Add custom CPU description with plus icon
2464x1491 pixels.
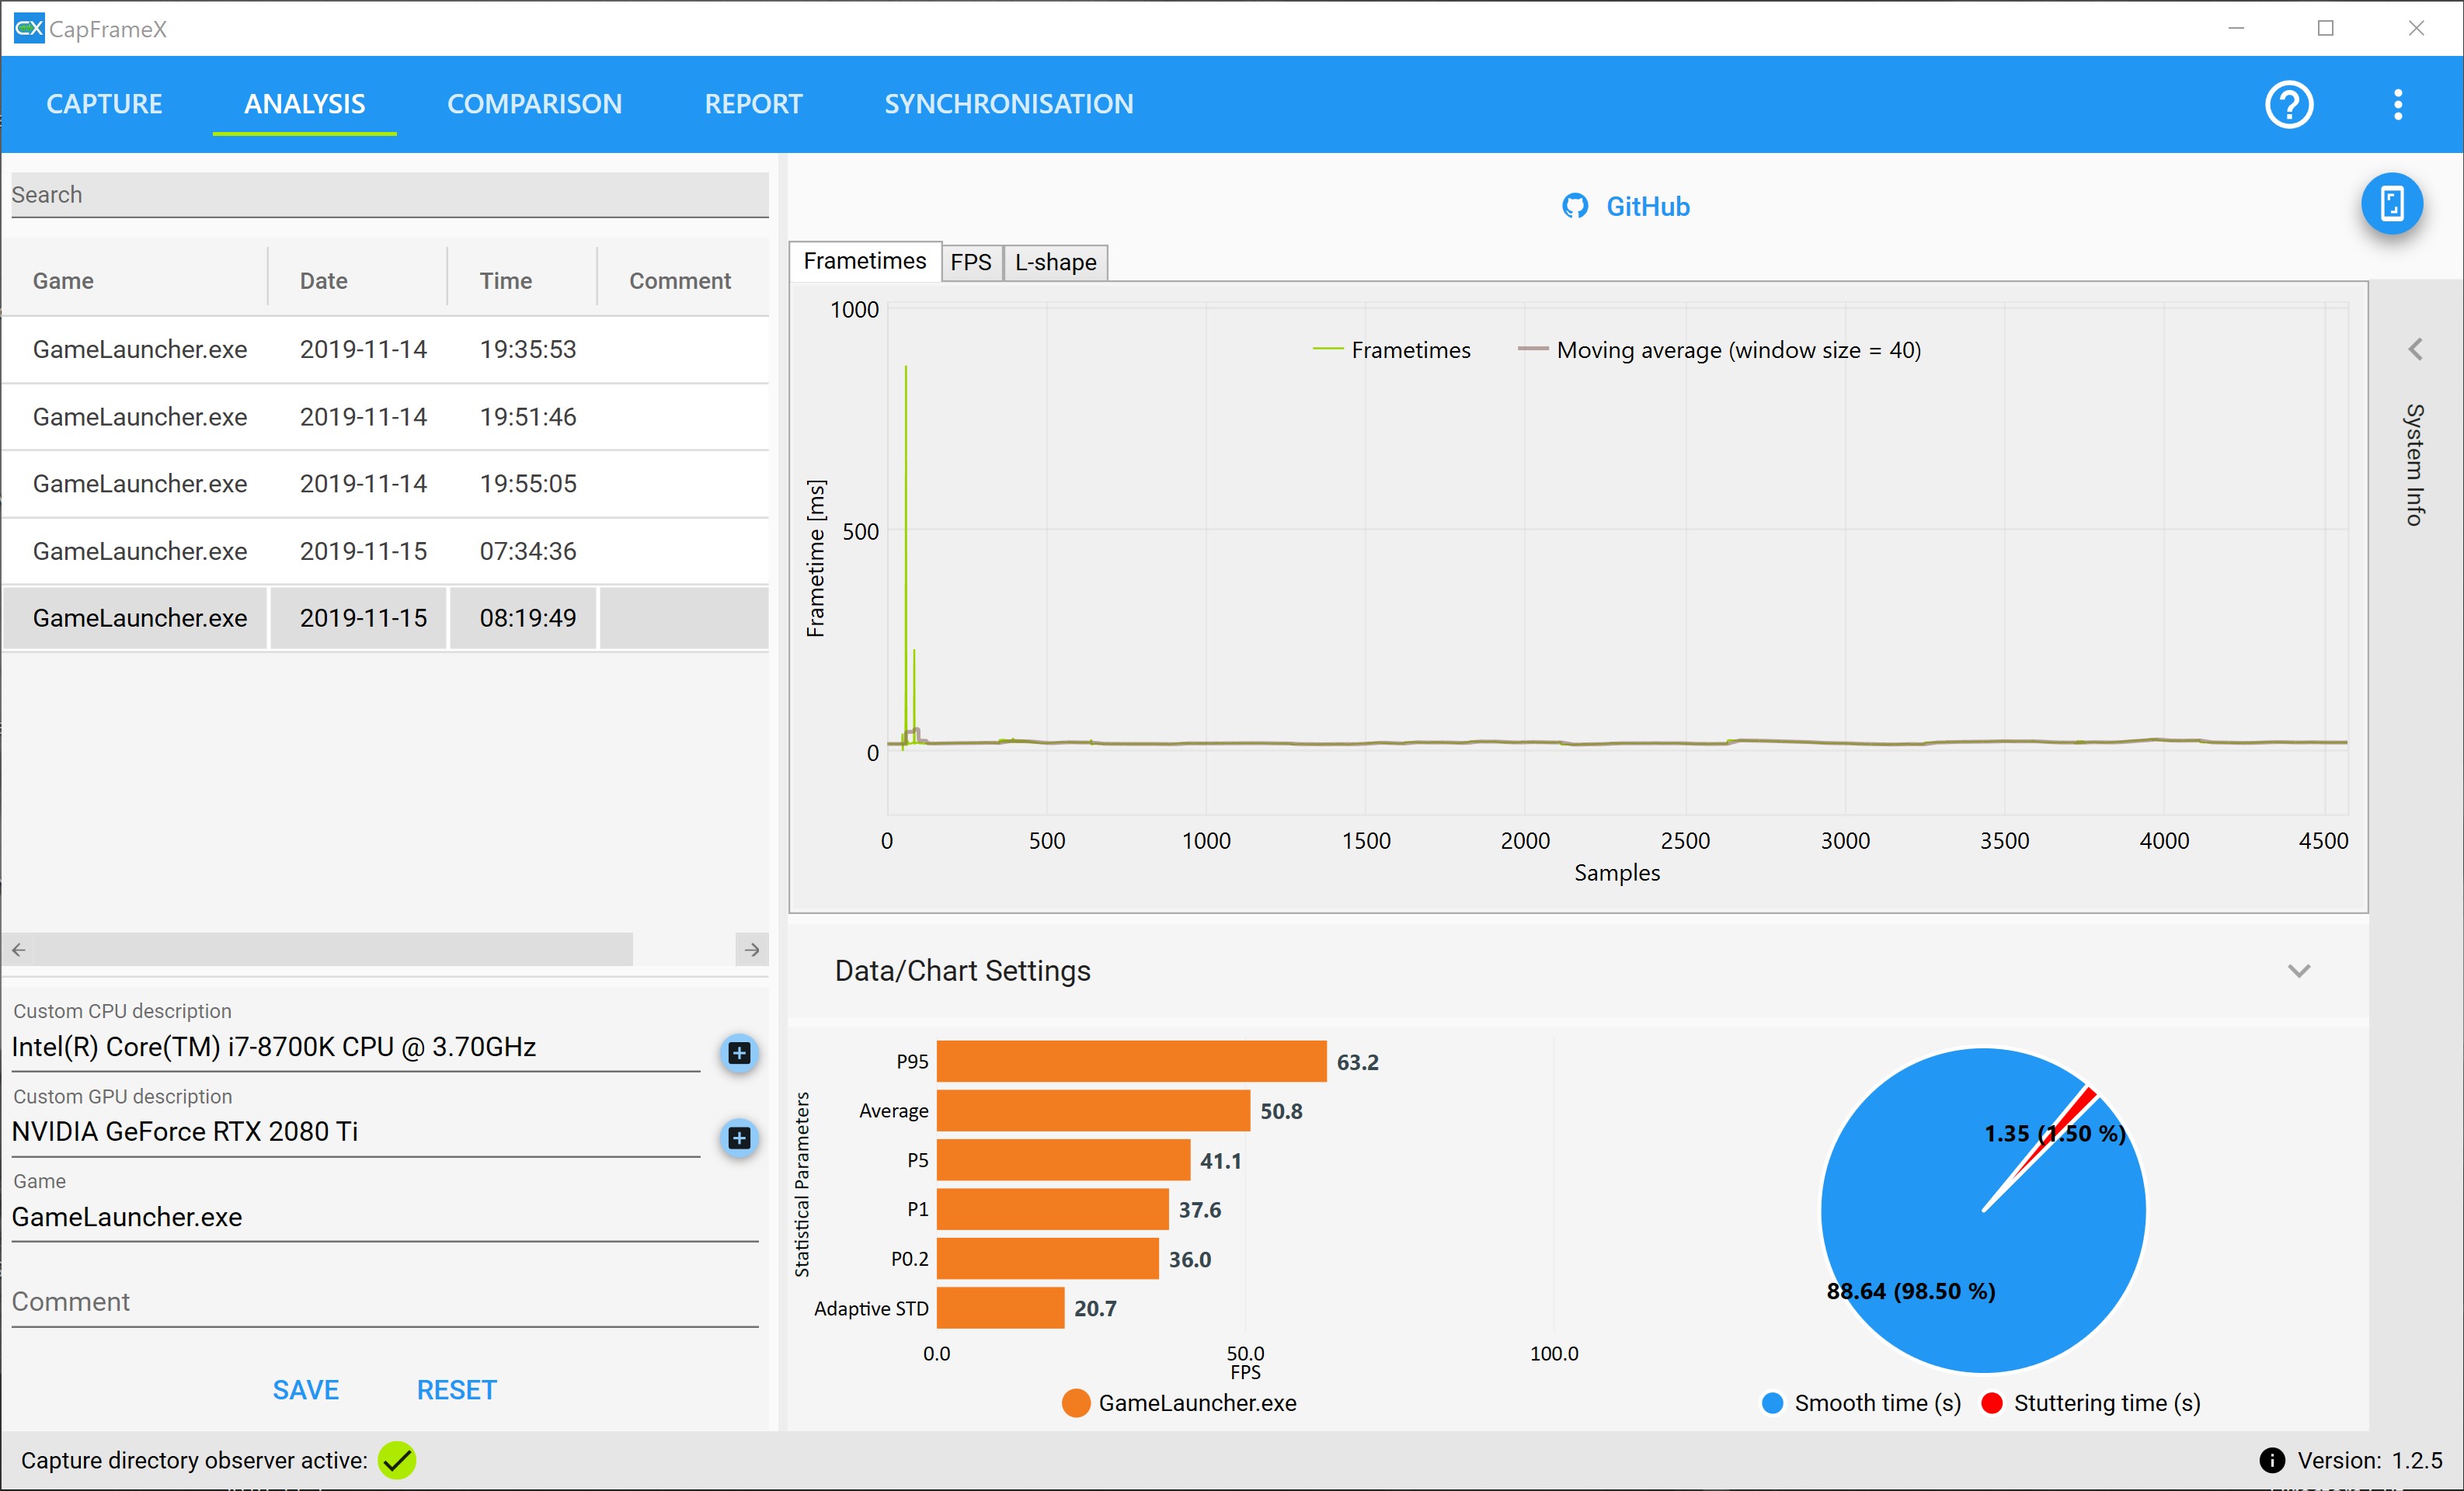tap(739, 1052)
